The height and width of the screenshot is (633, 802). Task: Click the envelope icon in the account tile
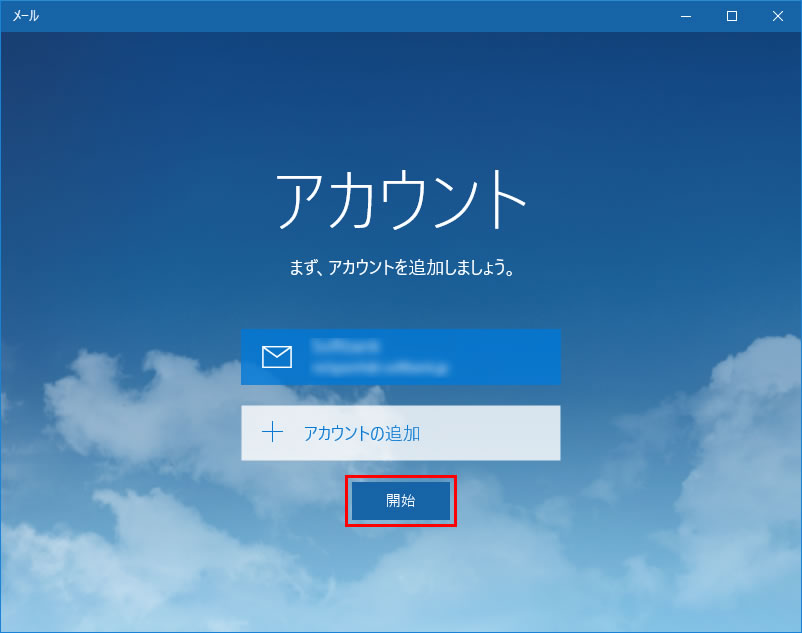tap(276, 357)
